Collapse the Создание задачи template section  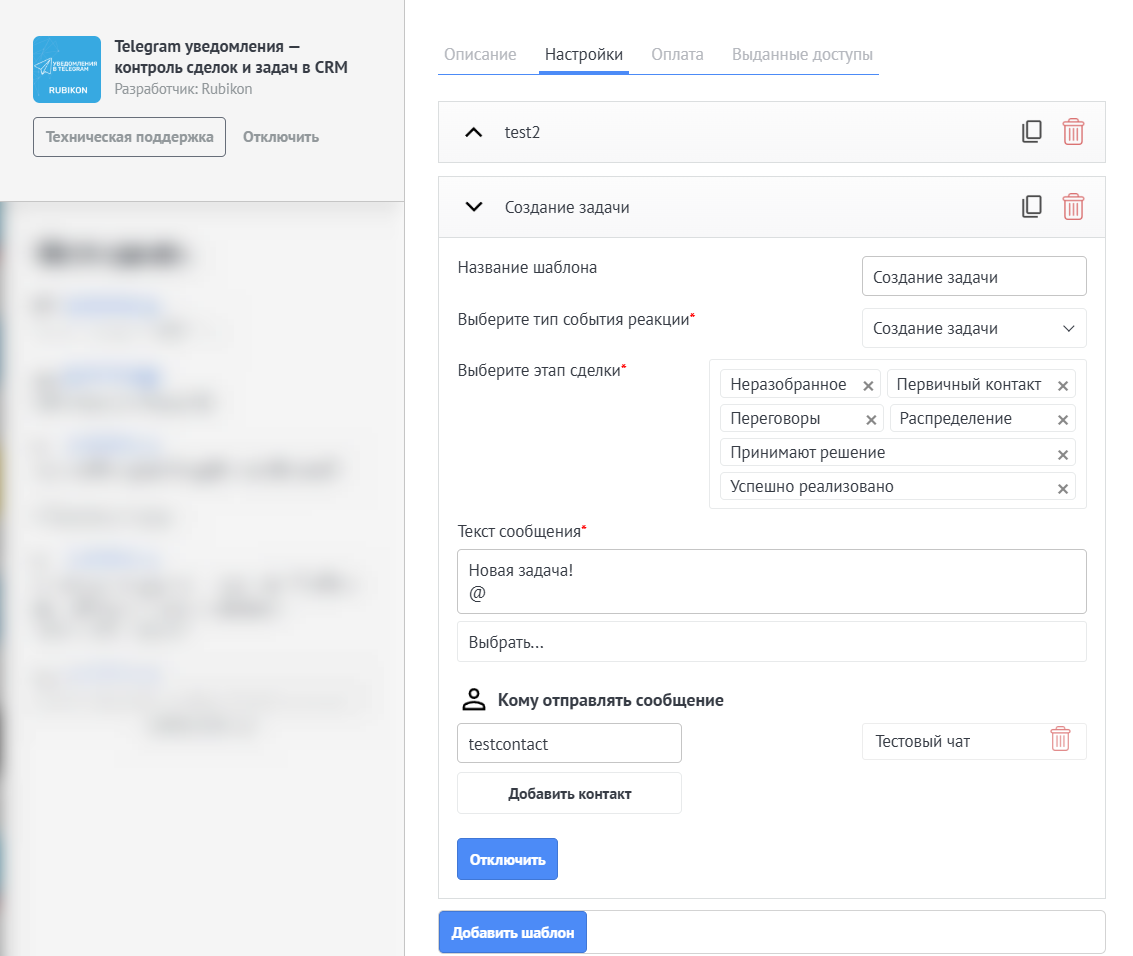(x=473, y=207)
